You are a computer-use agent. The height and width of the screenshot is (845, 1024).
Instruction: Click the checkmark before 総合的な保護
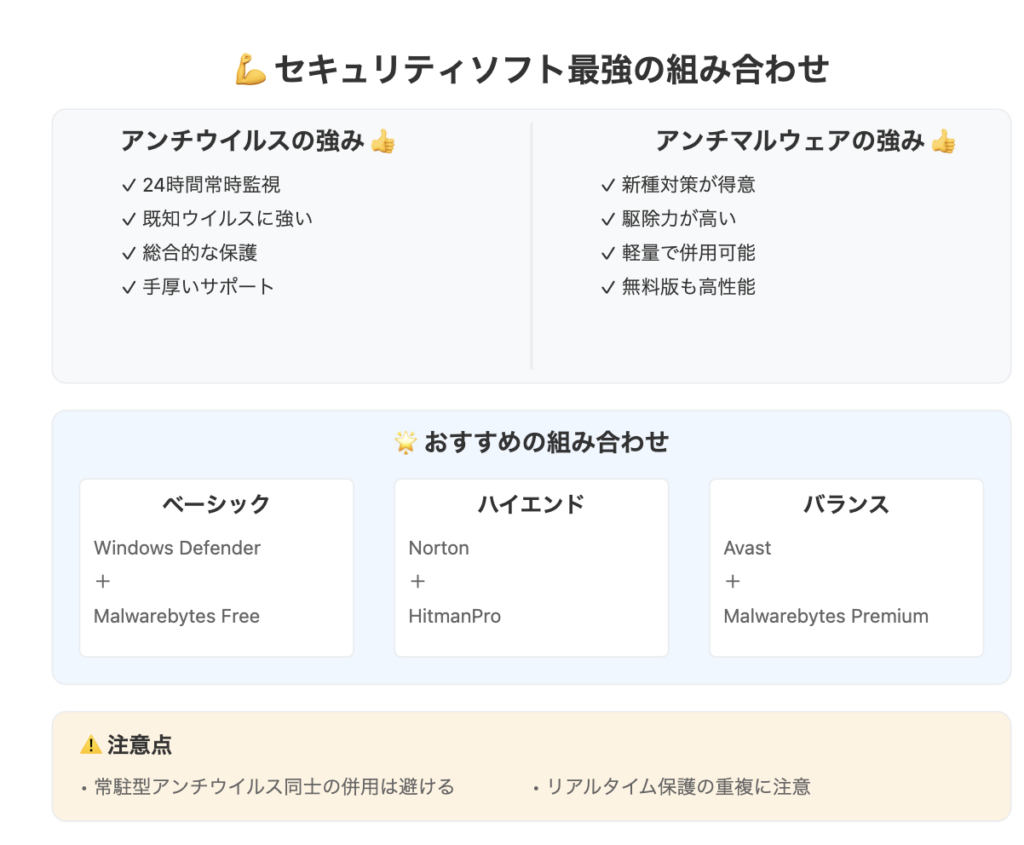click(x=129, y=253)
